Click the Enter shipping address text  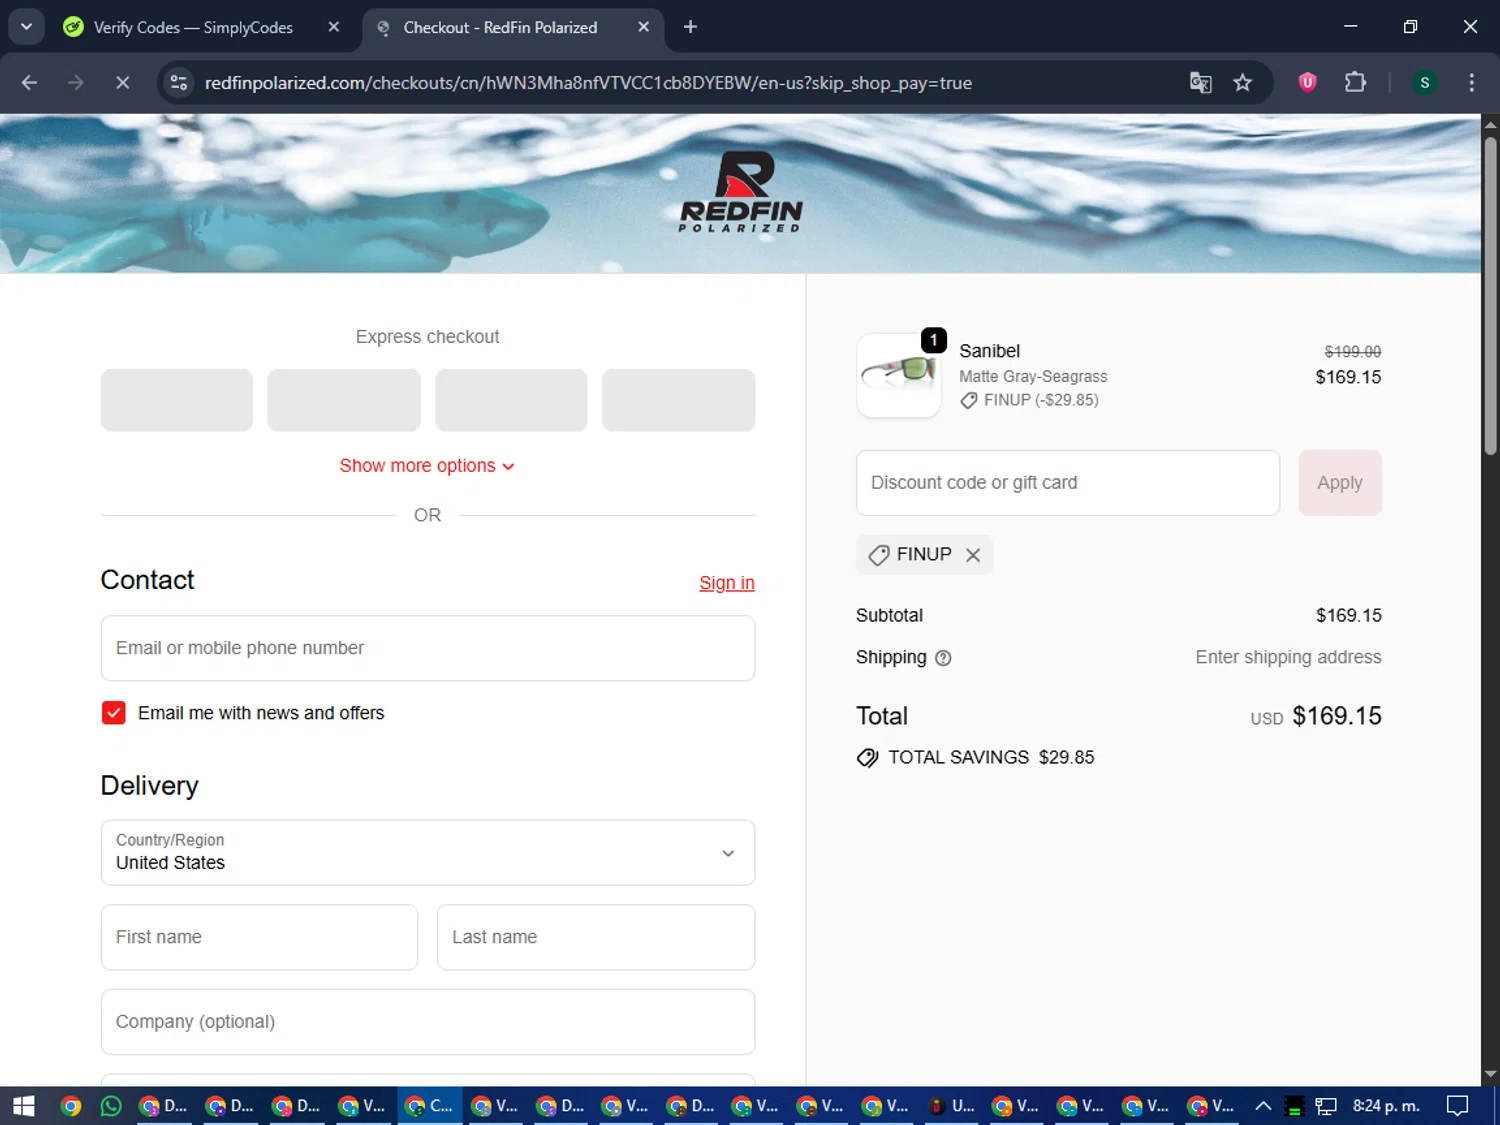(x=1288, y=657)
